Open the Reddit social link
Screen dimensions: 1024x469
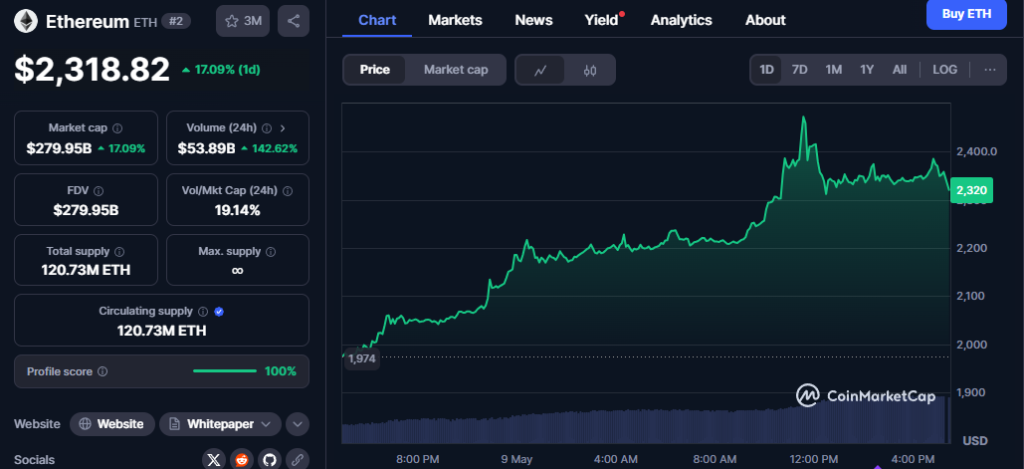tap(242, 460)
